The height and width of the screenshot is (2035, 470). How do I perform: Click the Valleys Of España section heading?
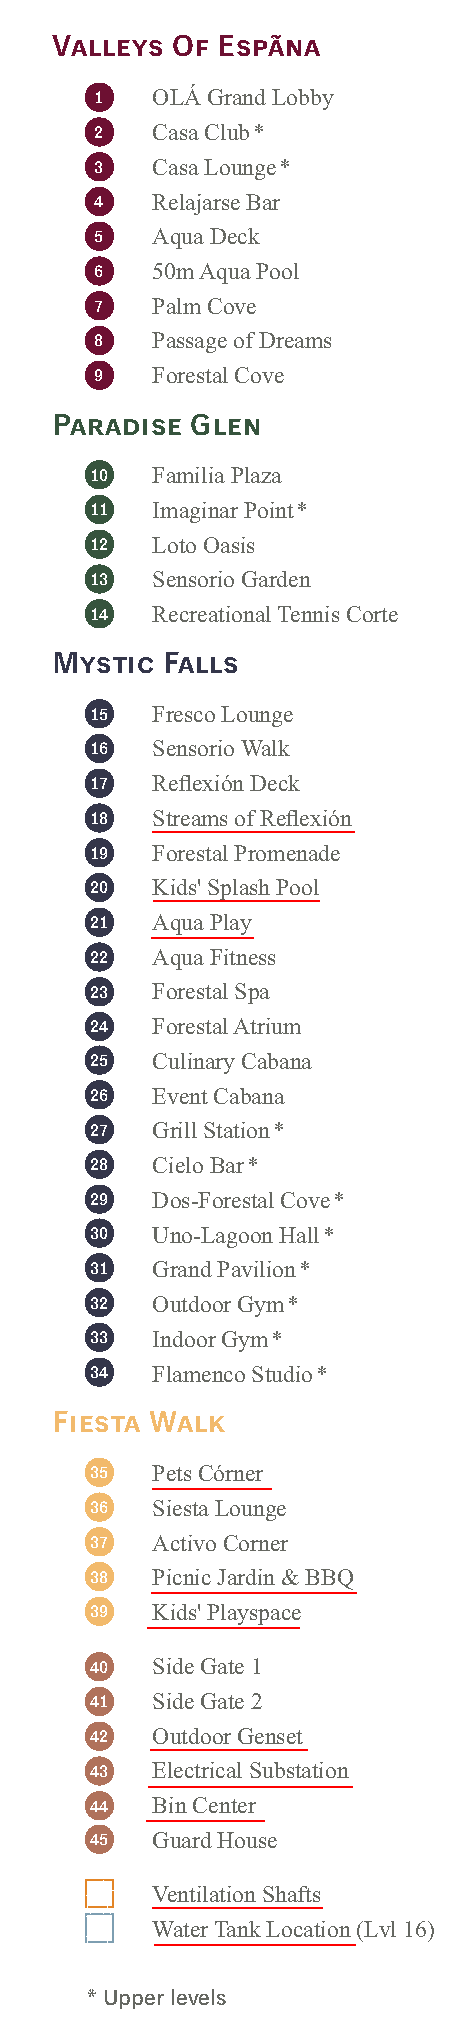(x=187, y=46)
